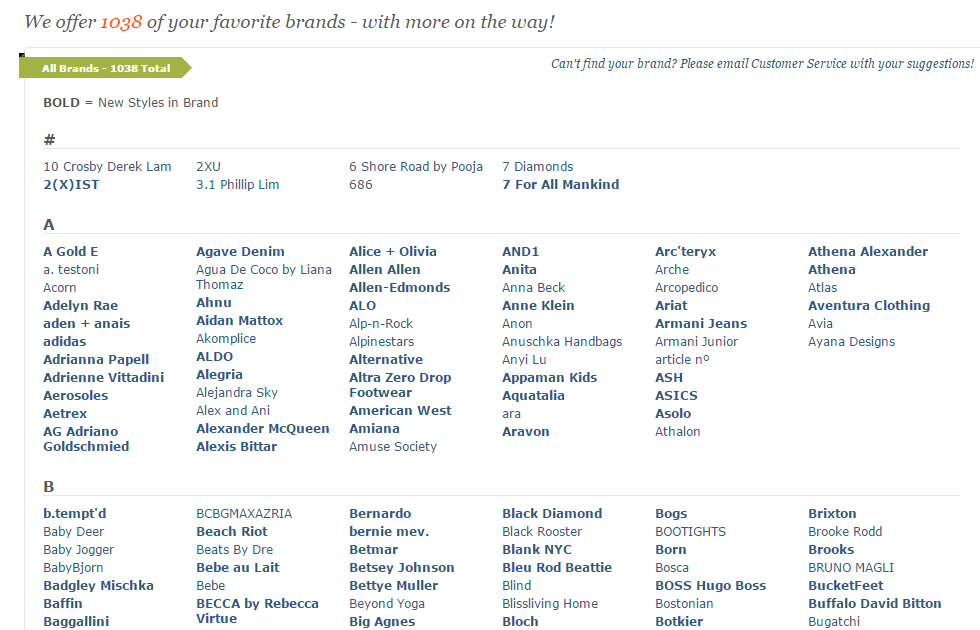Open the 10 Crosby Derek Lam link

[107, 167]
